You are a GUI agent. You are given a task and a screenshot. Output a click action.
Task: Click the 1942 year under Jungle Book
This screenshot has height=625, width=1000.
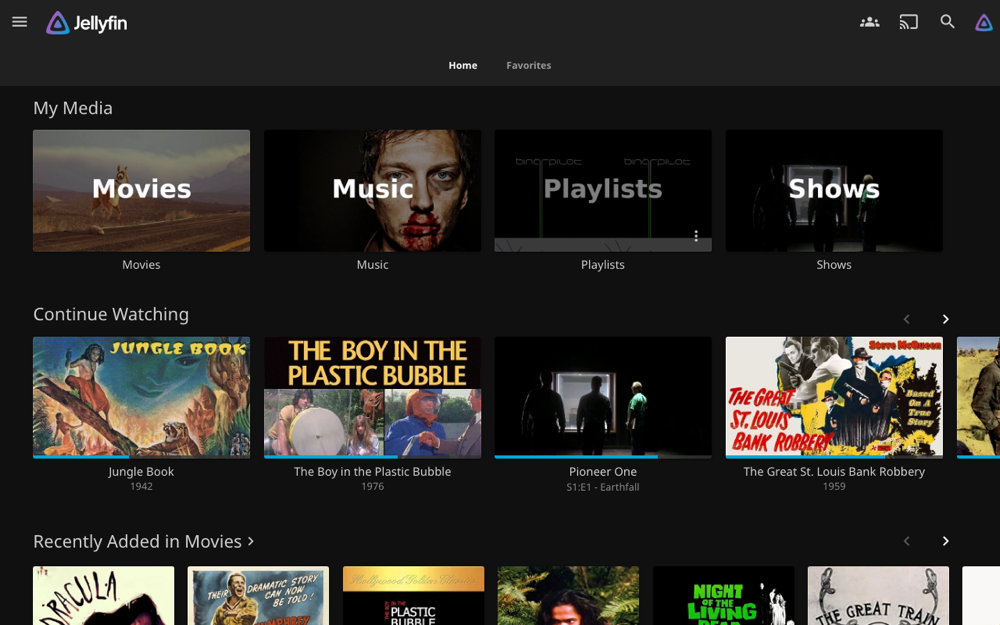tap(141, 487)
